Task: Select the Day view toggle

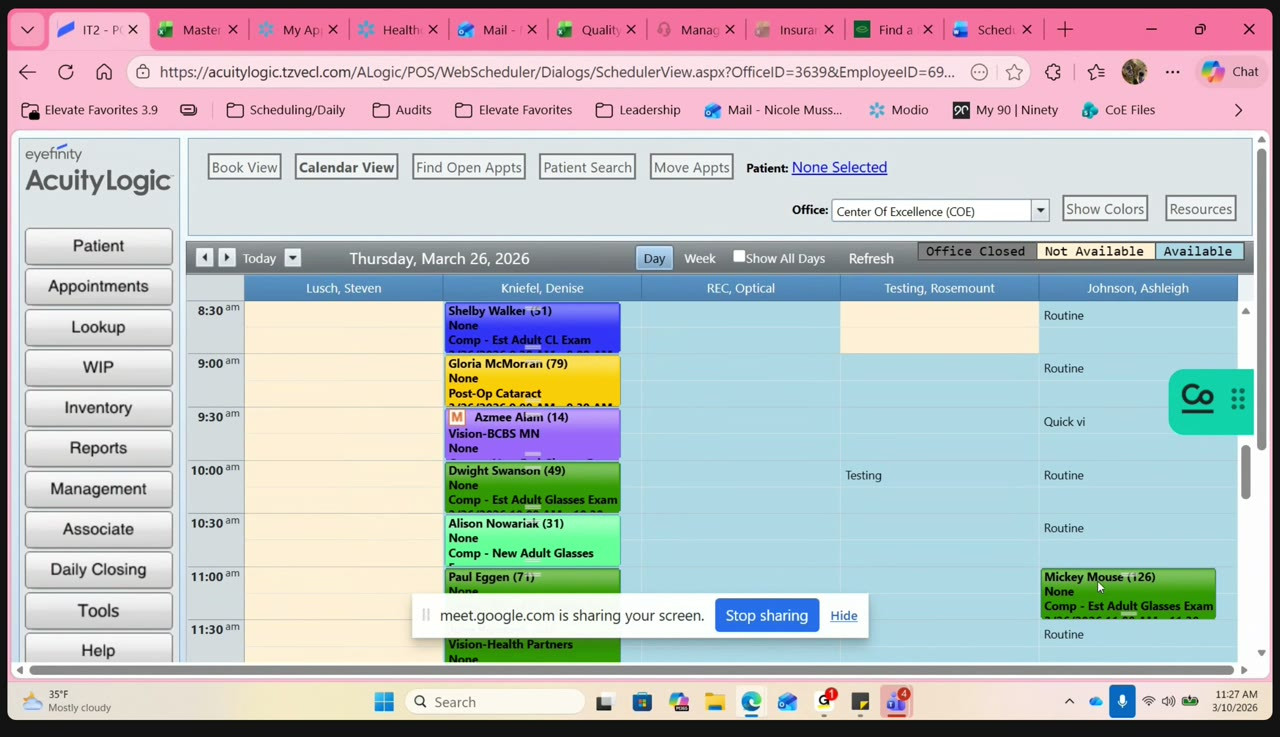Action: (x=654, y=258)
